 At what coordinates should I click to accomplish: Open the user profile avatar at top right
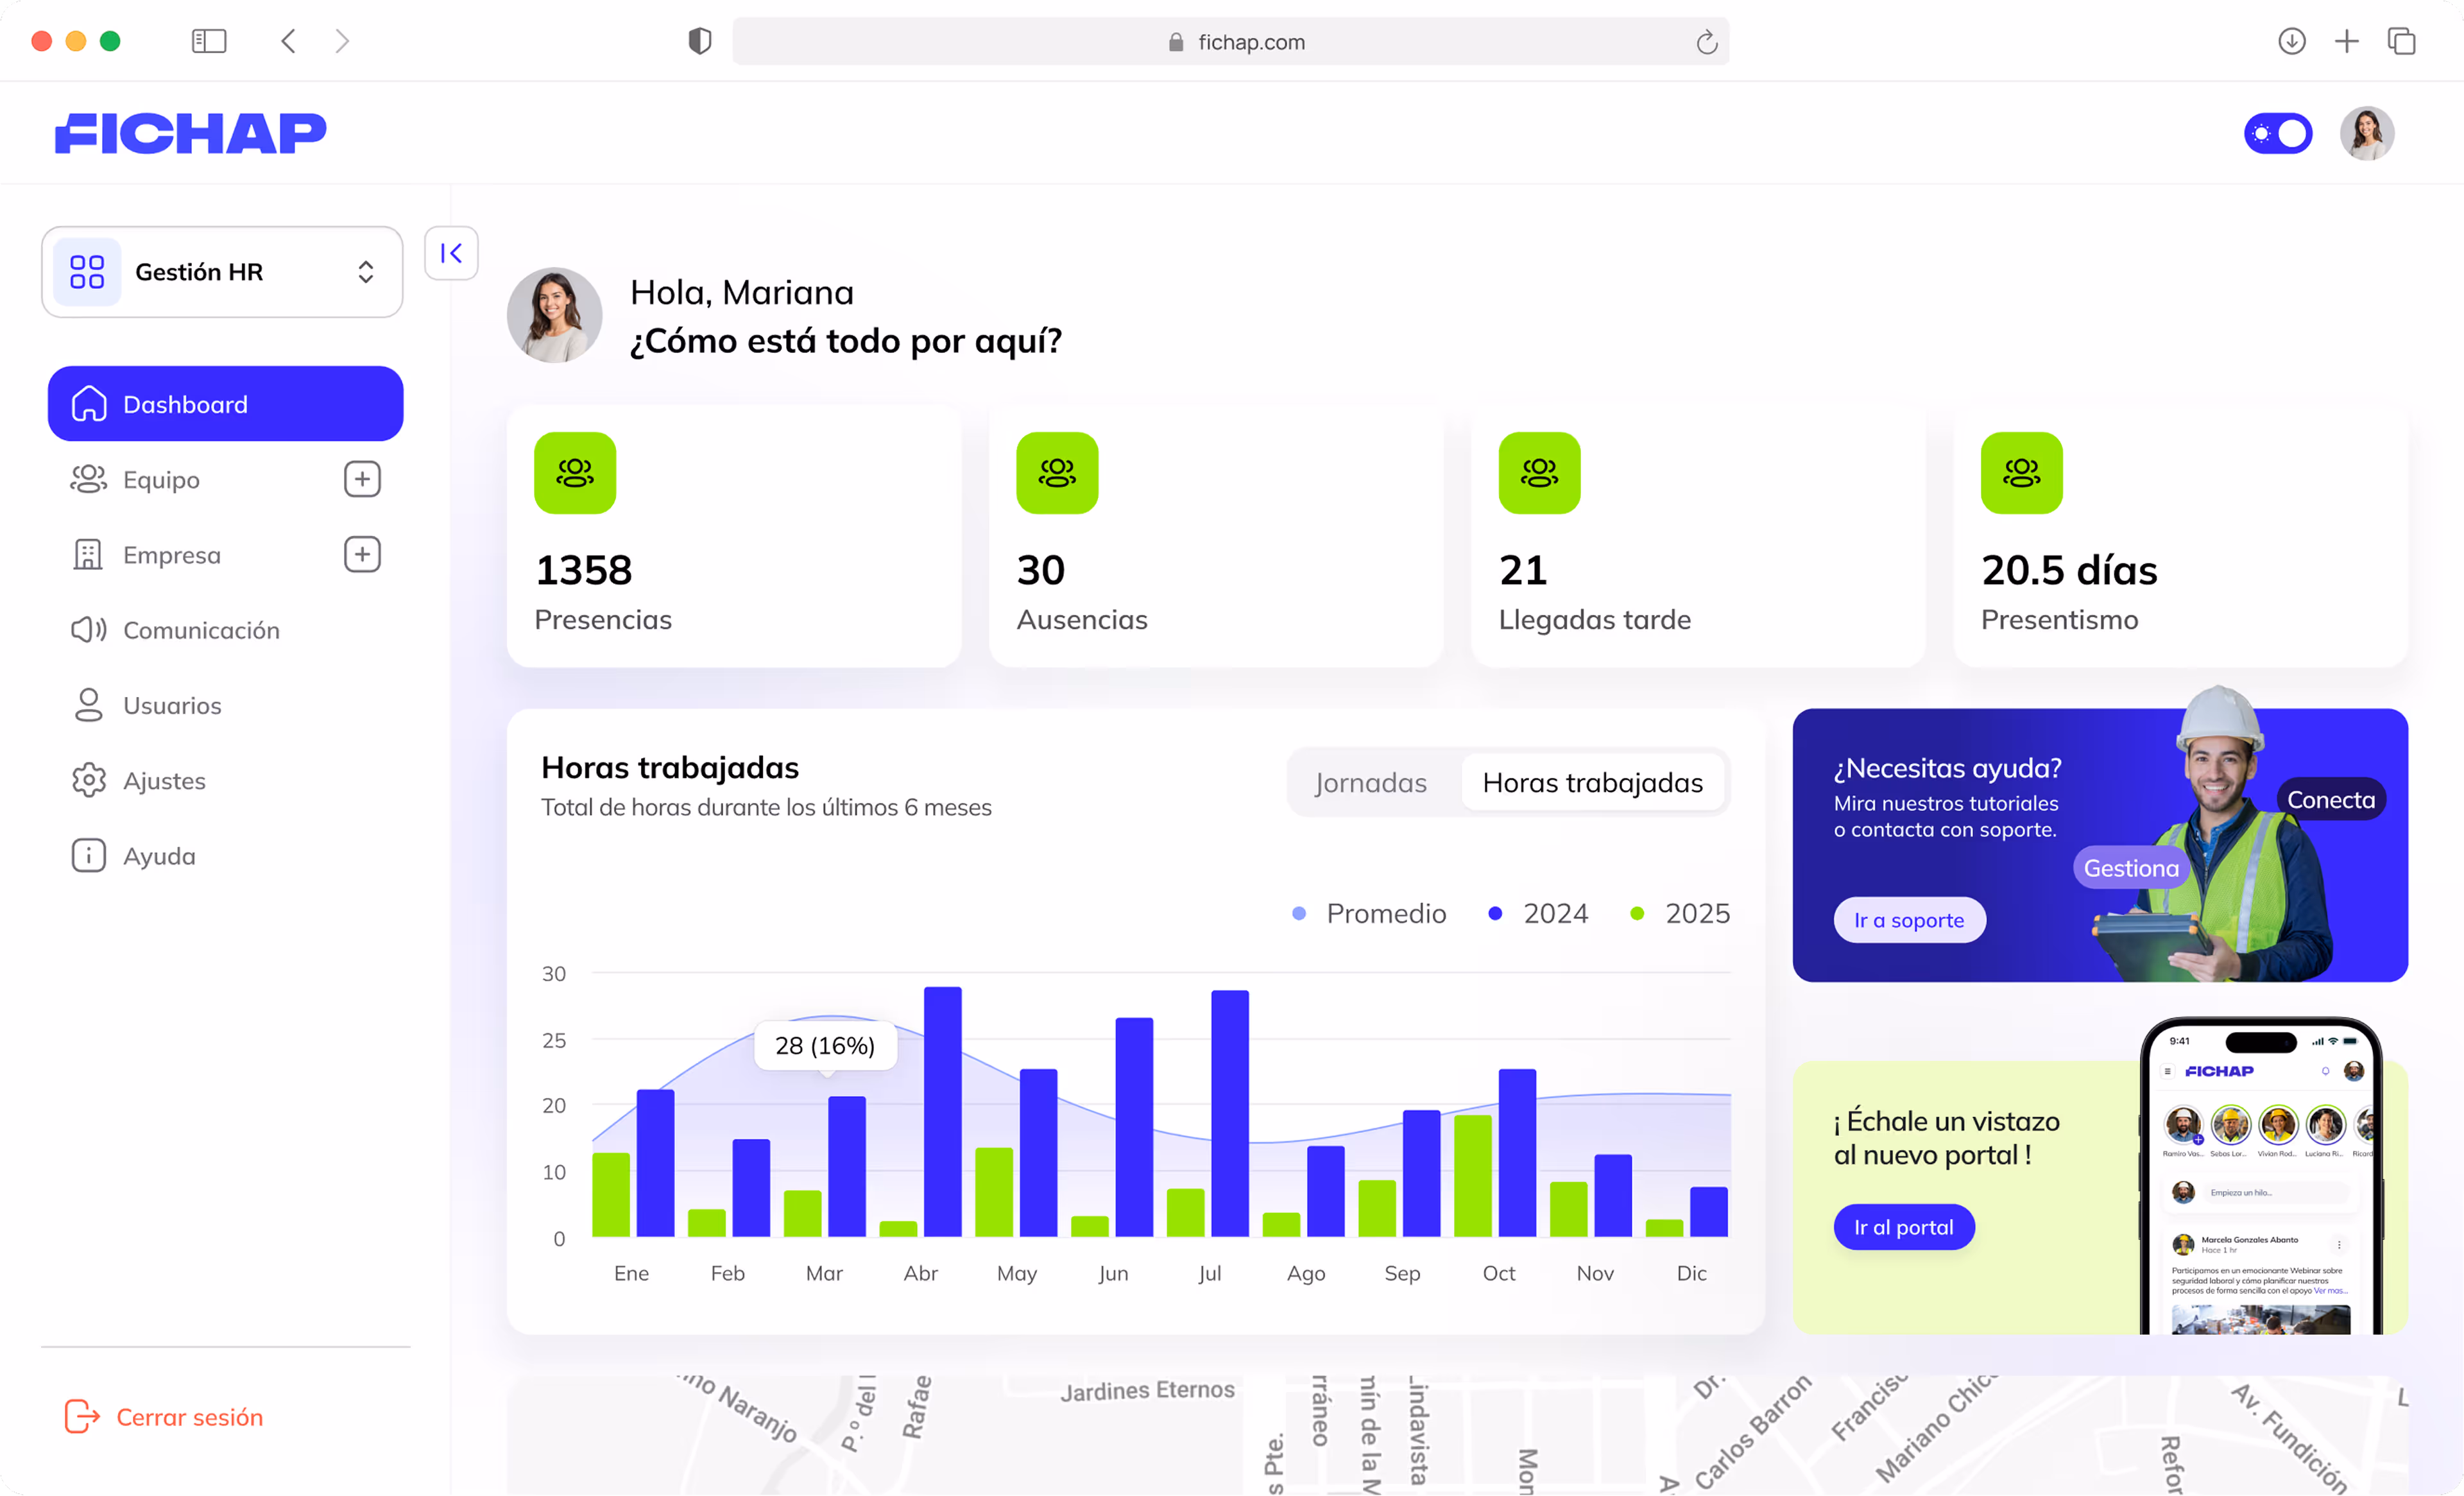coord(2366,133)
